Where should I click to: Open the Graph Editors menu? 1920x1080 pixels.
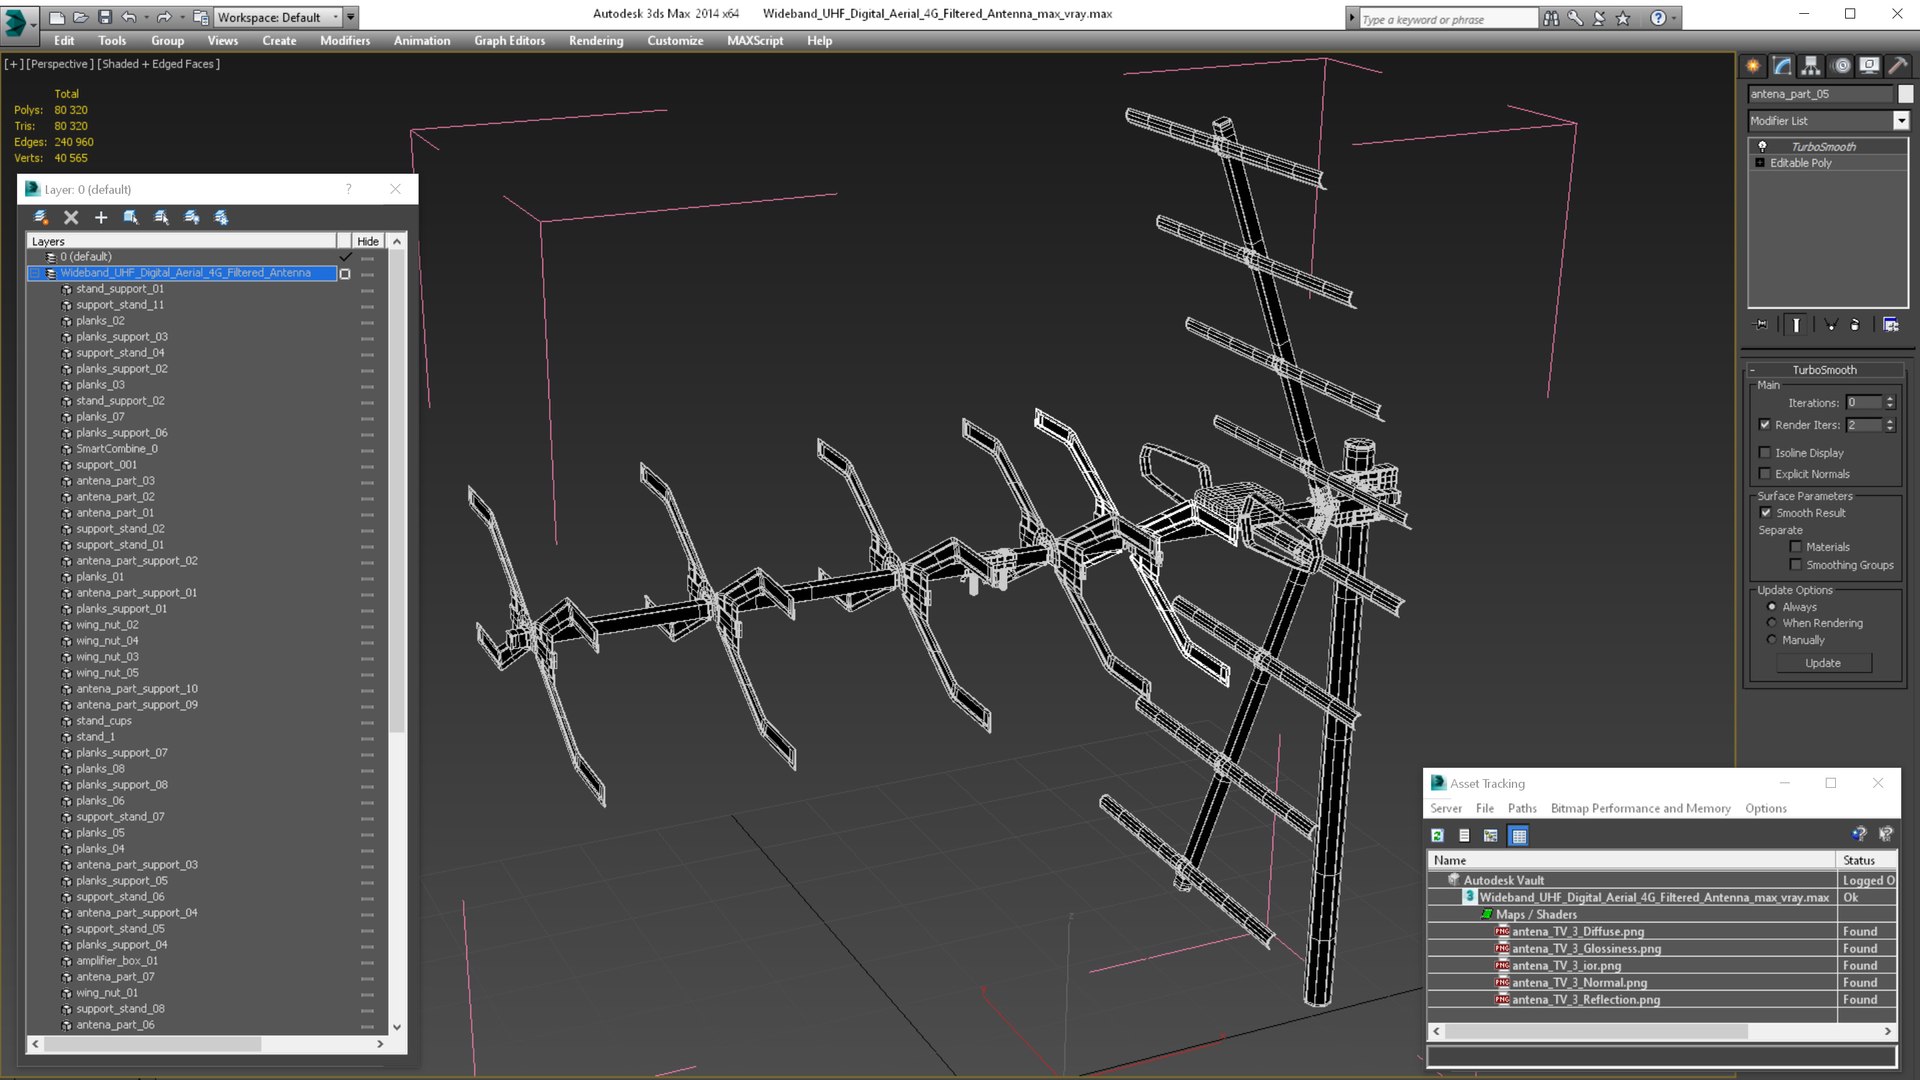tap(509, 41)
